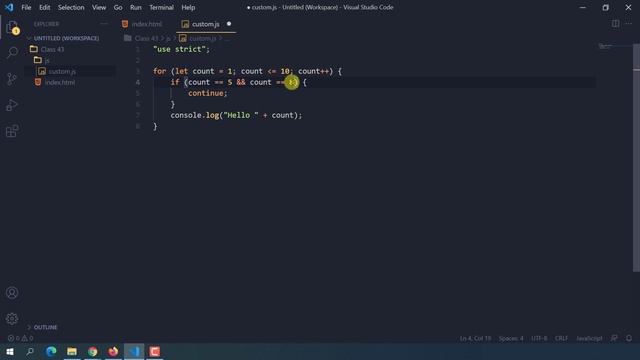Open Explorer panel ellipsis actions
The width and height of the screenshot is (640, 360).
tap(104, 24)
